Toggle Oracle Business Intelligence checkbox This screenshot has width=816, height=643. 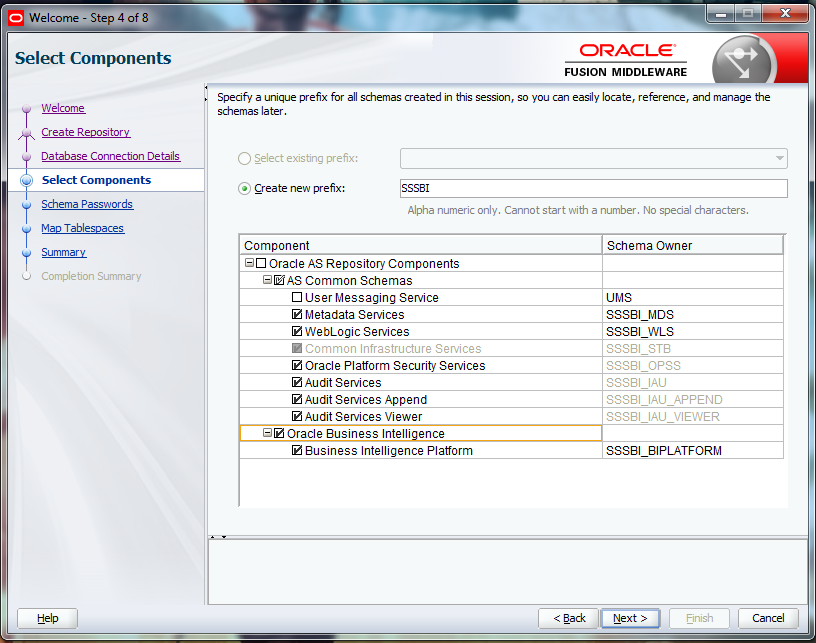click(x=279, y=433)
